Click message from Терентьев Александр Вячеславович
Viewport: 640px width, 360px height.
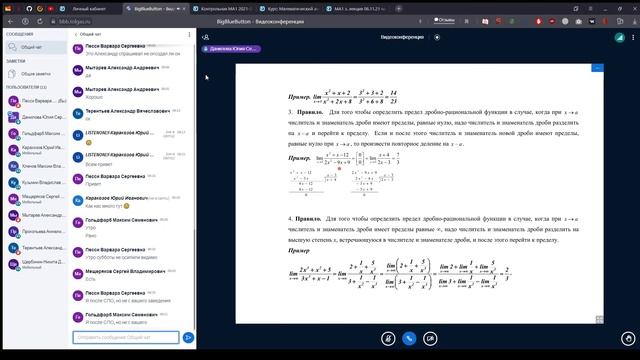(129, 115)
